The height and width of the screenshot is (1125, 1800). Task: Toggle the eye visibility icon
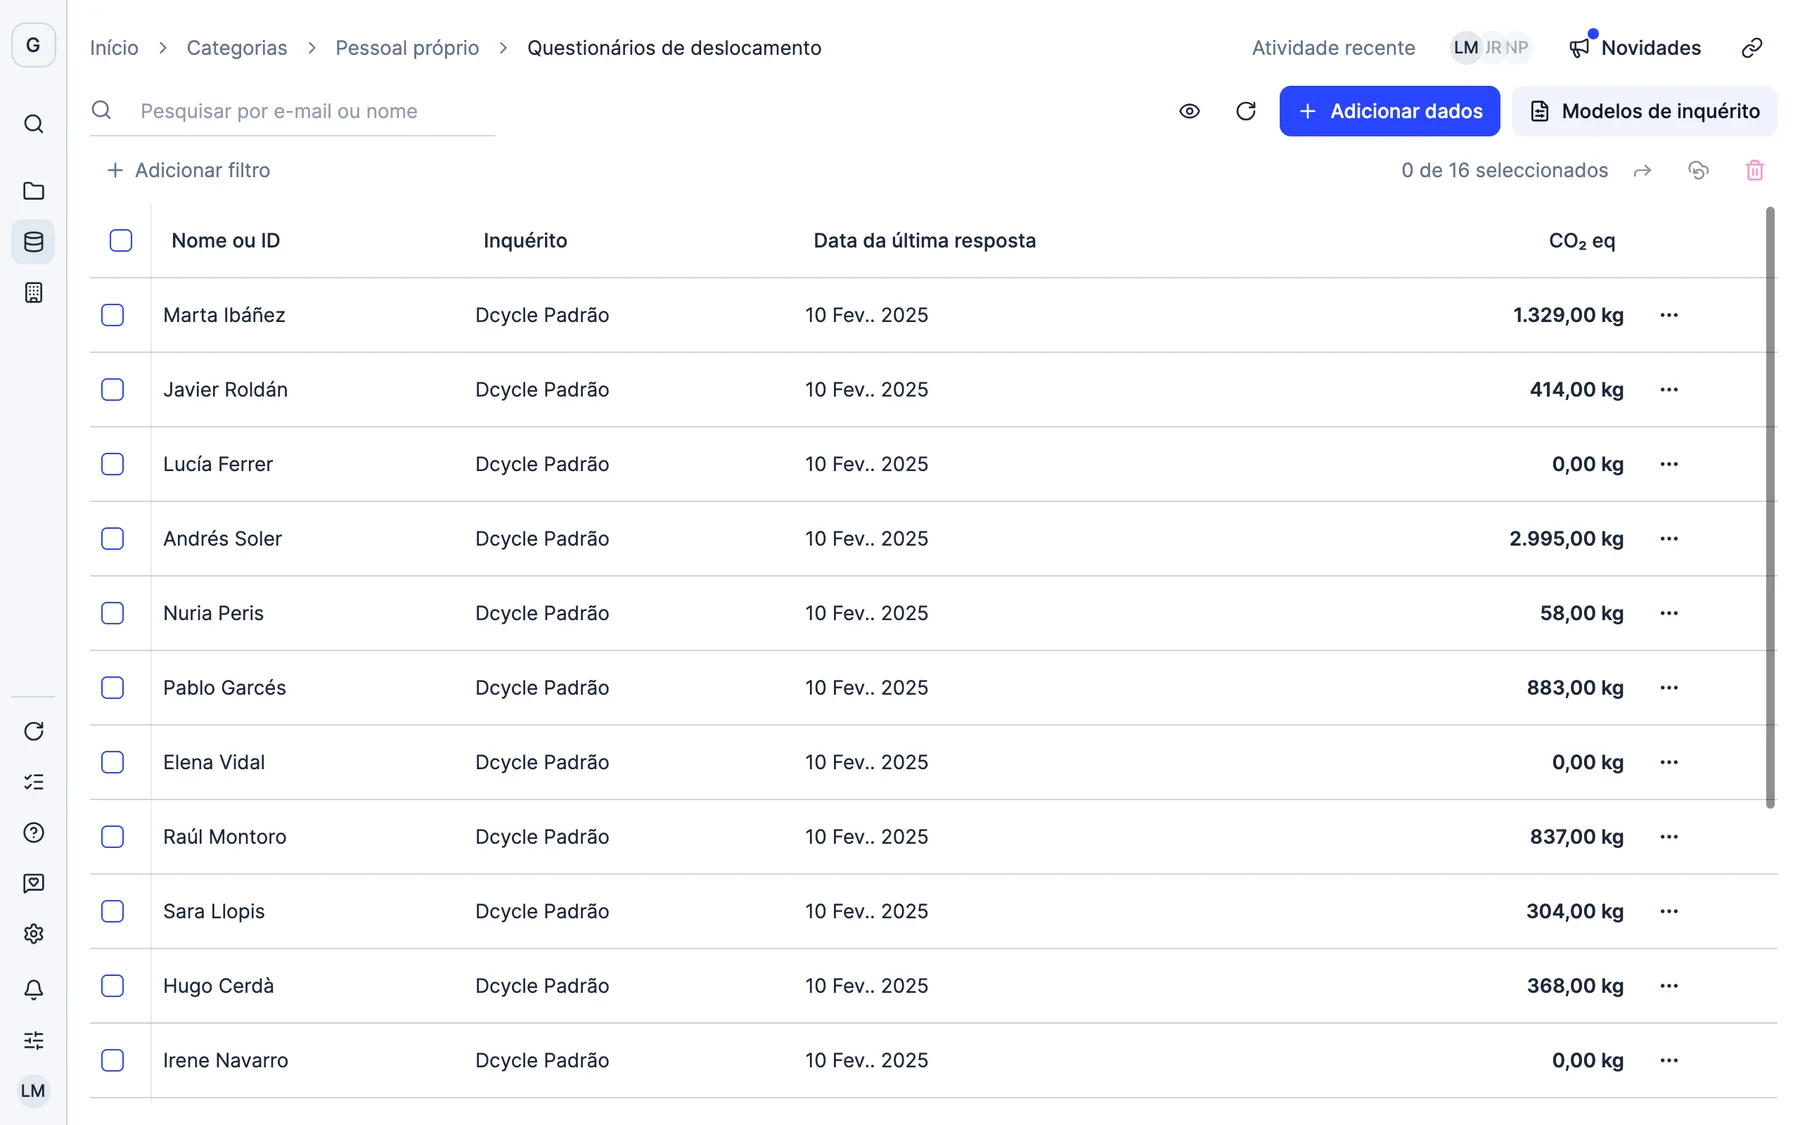pos(1189,111)
